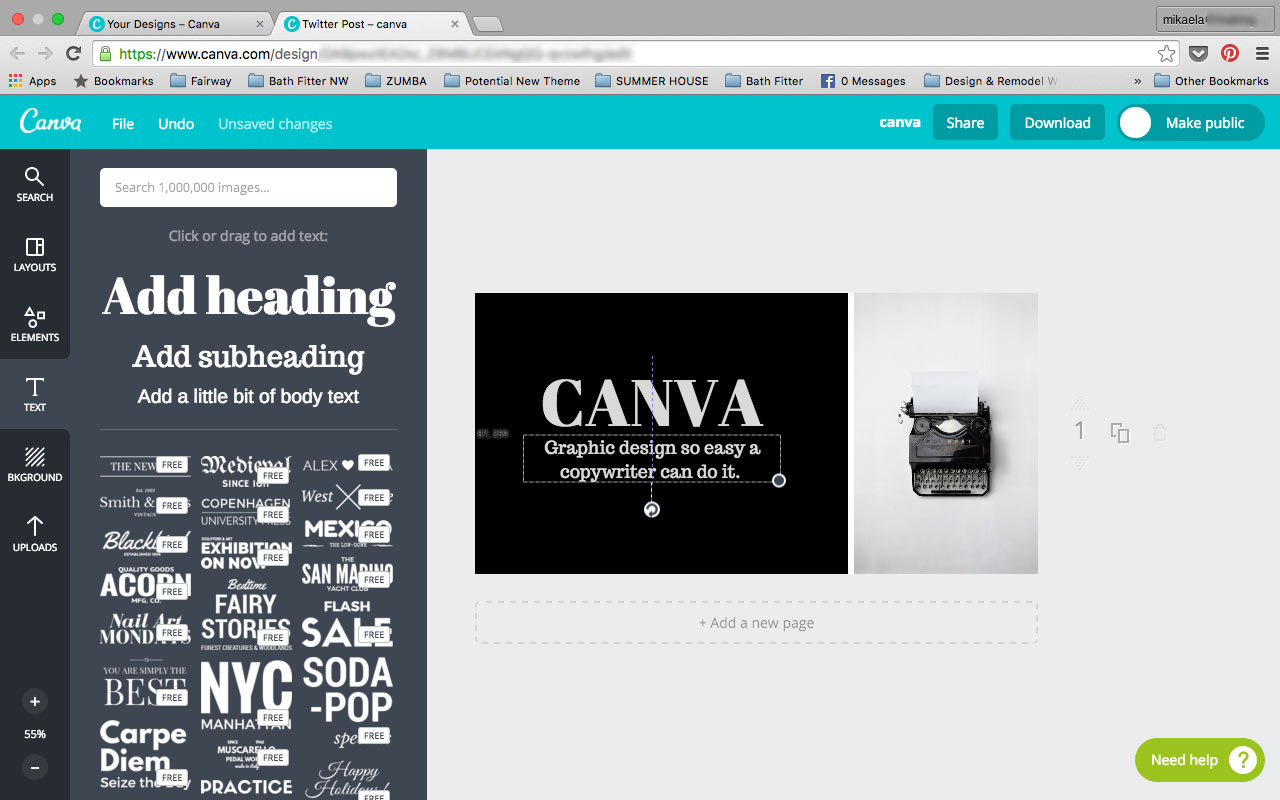The height and width of the screenshot is (800, 1280).
Task: Bookmark page with star icon
Action: coord(1166,54)
